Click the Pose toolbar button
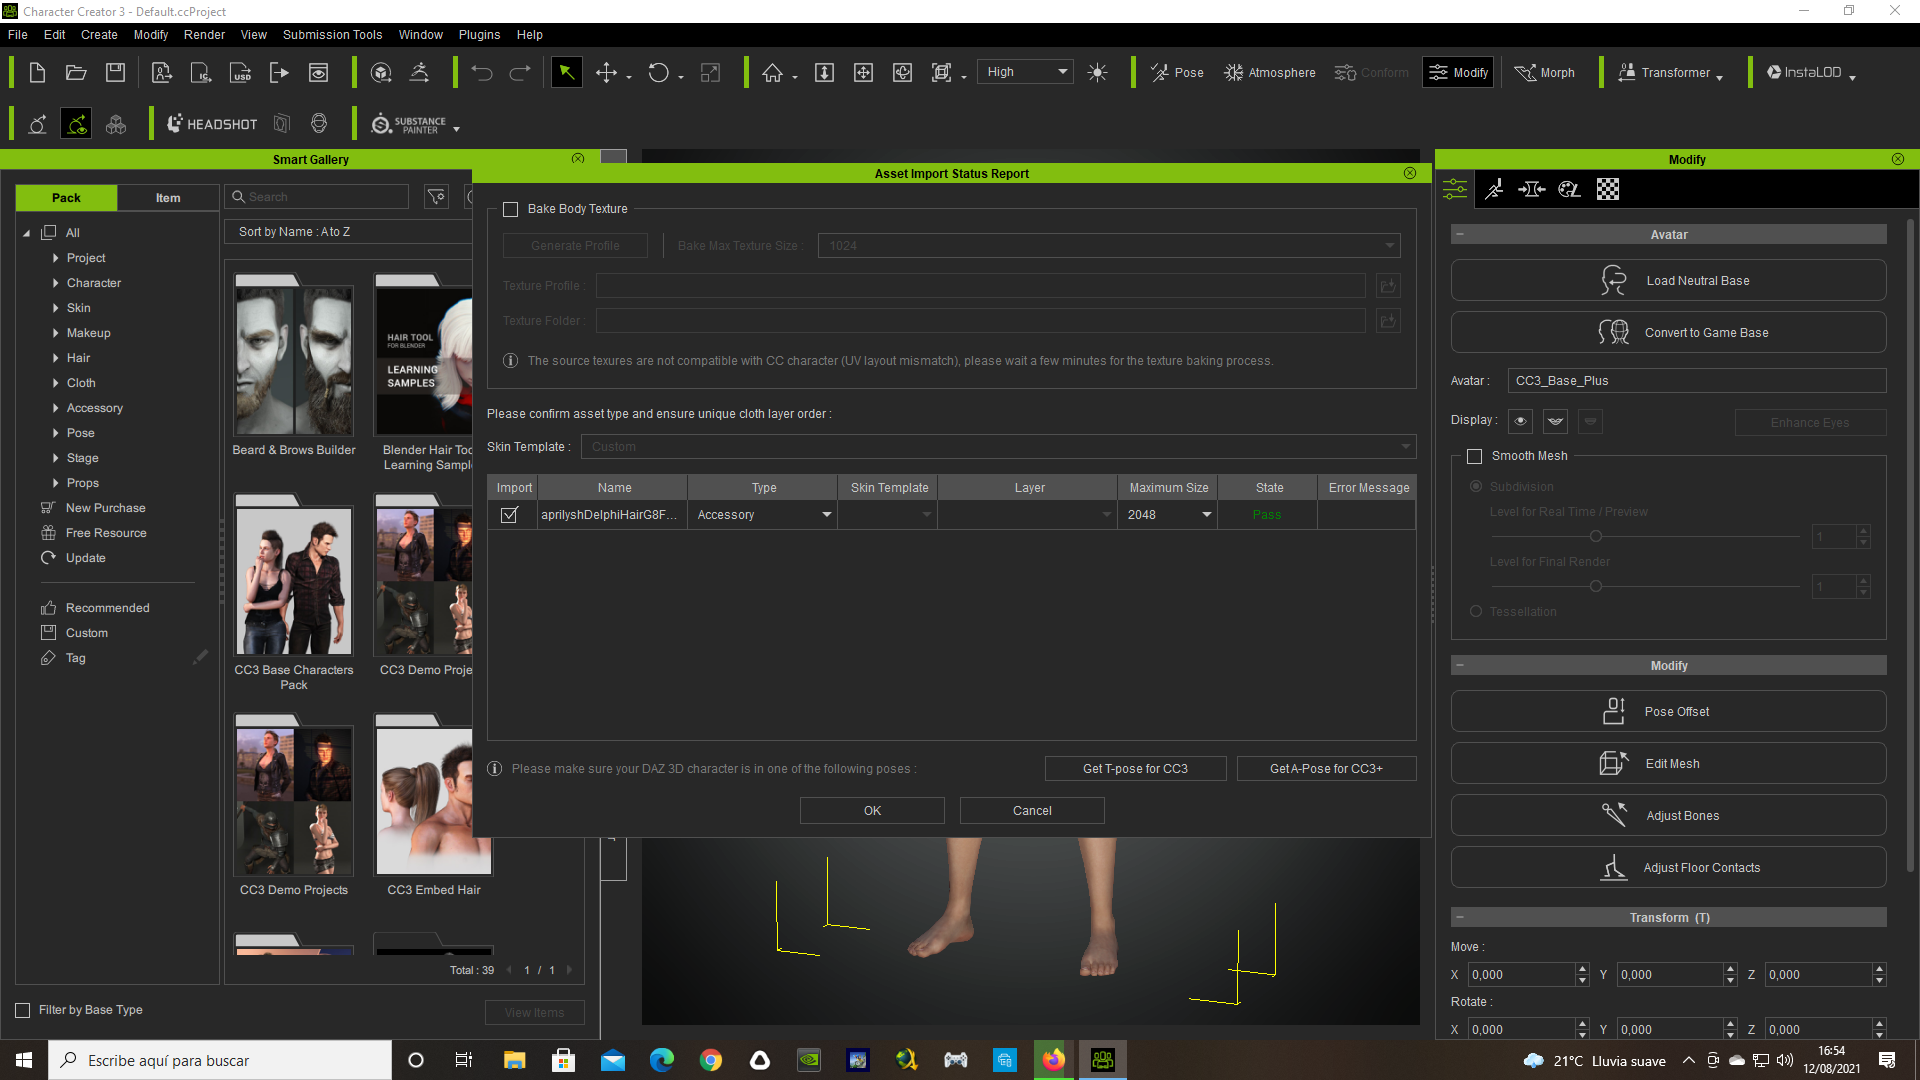This screenshot has width=1920, height=1080. coord(1177,72)
